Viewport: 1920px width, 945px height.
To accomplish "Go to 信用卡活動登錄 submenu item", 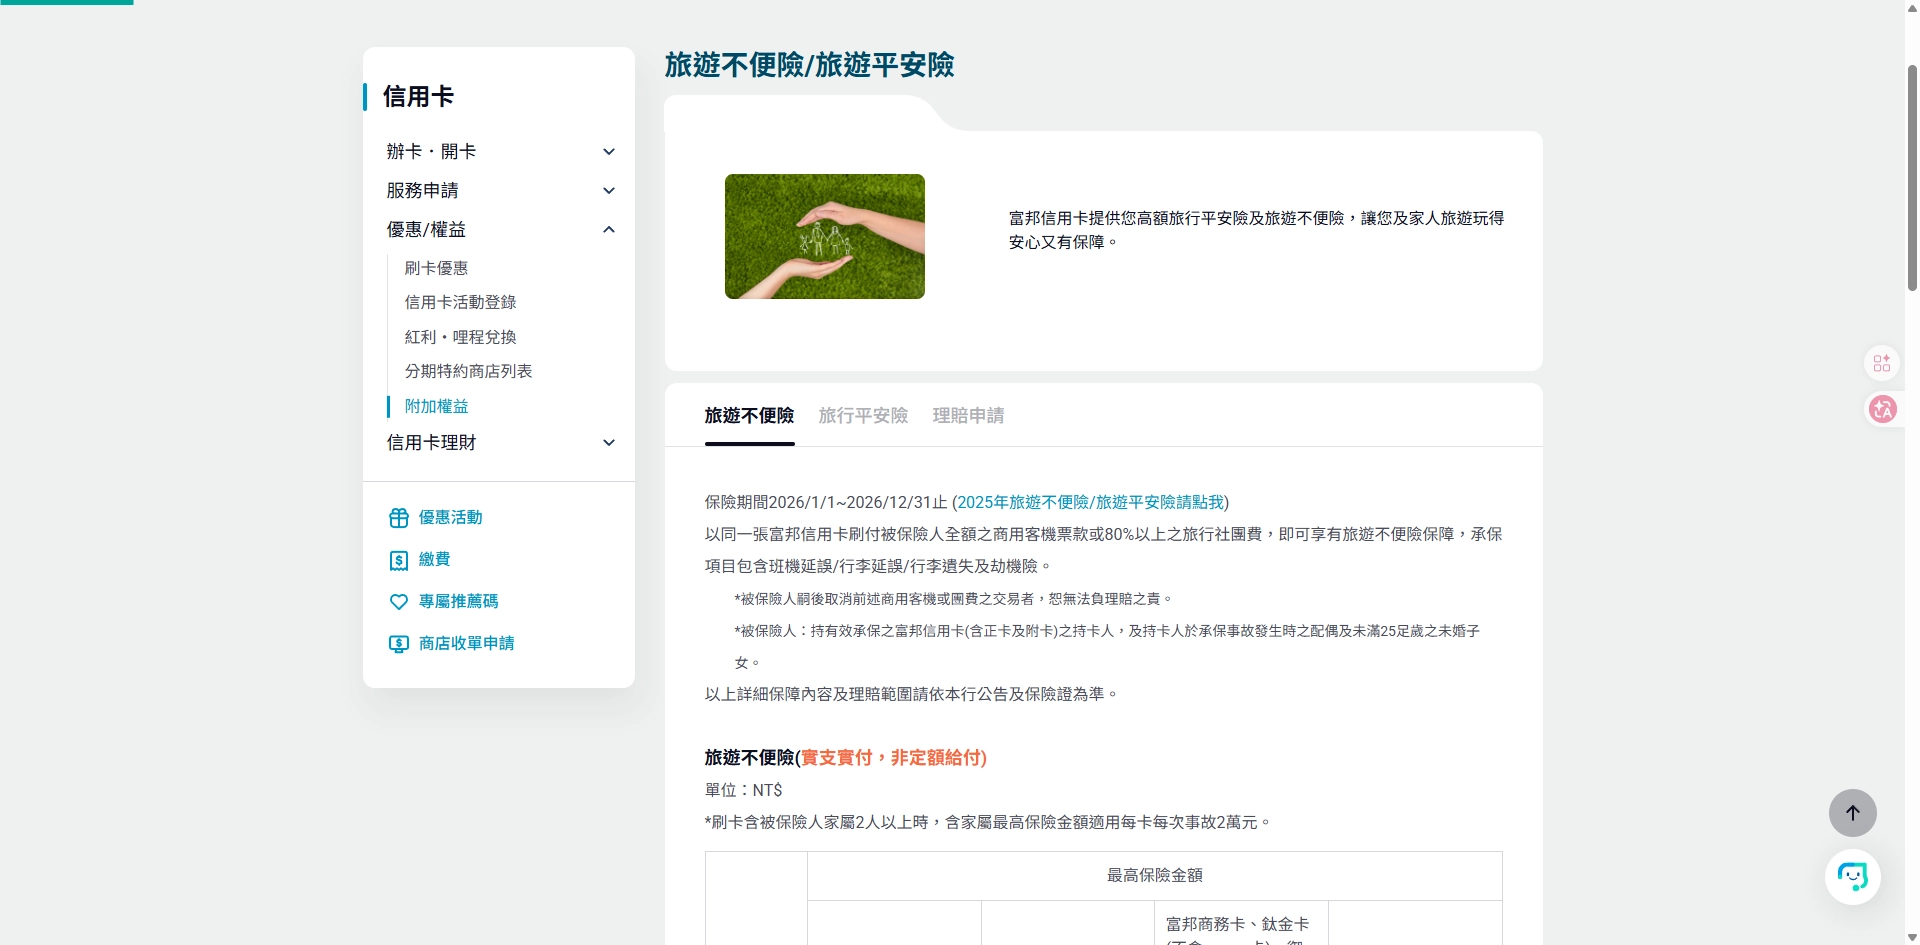I will [460, 302].
